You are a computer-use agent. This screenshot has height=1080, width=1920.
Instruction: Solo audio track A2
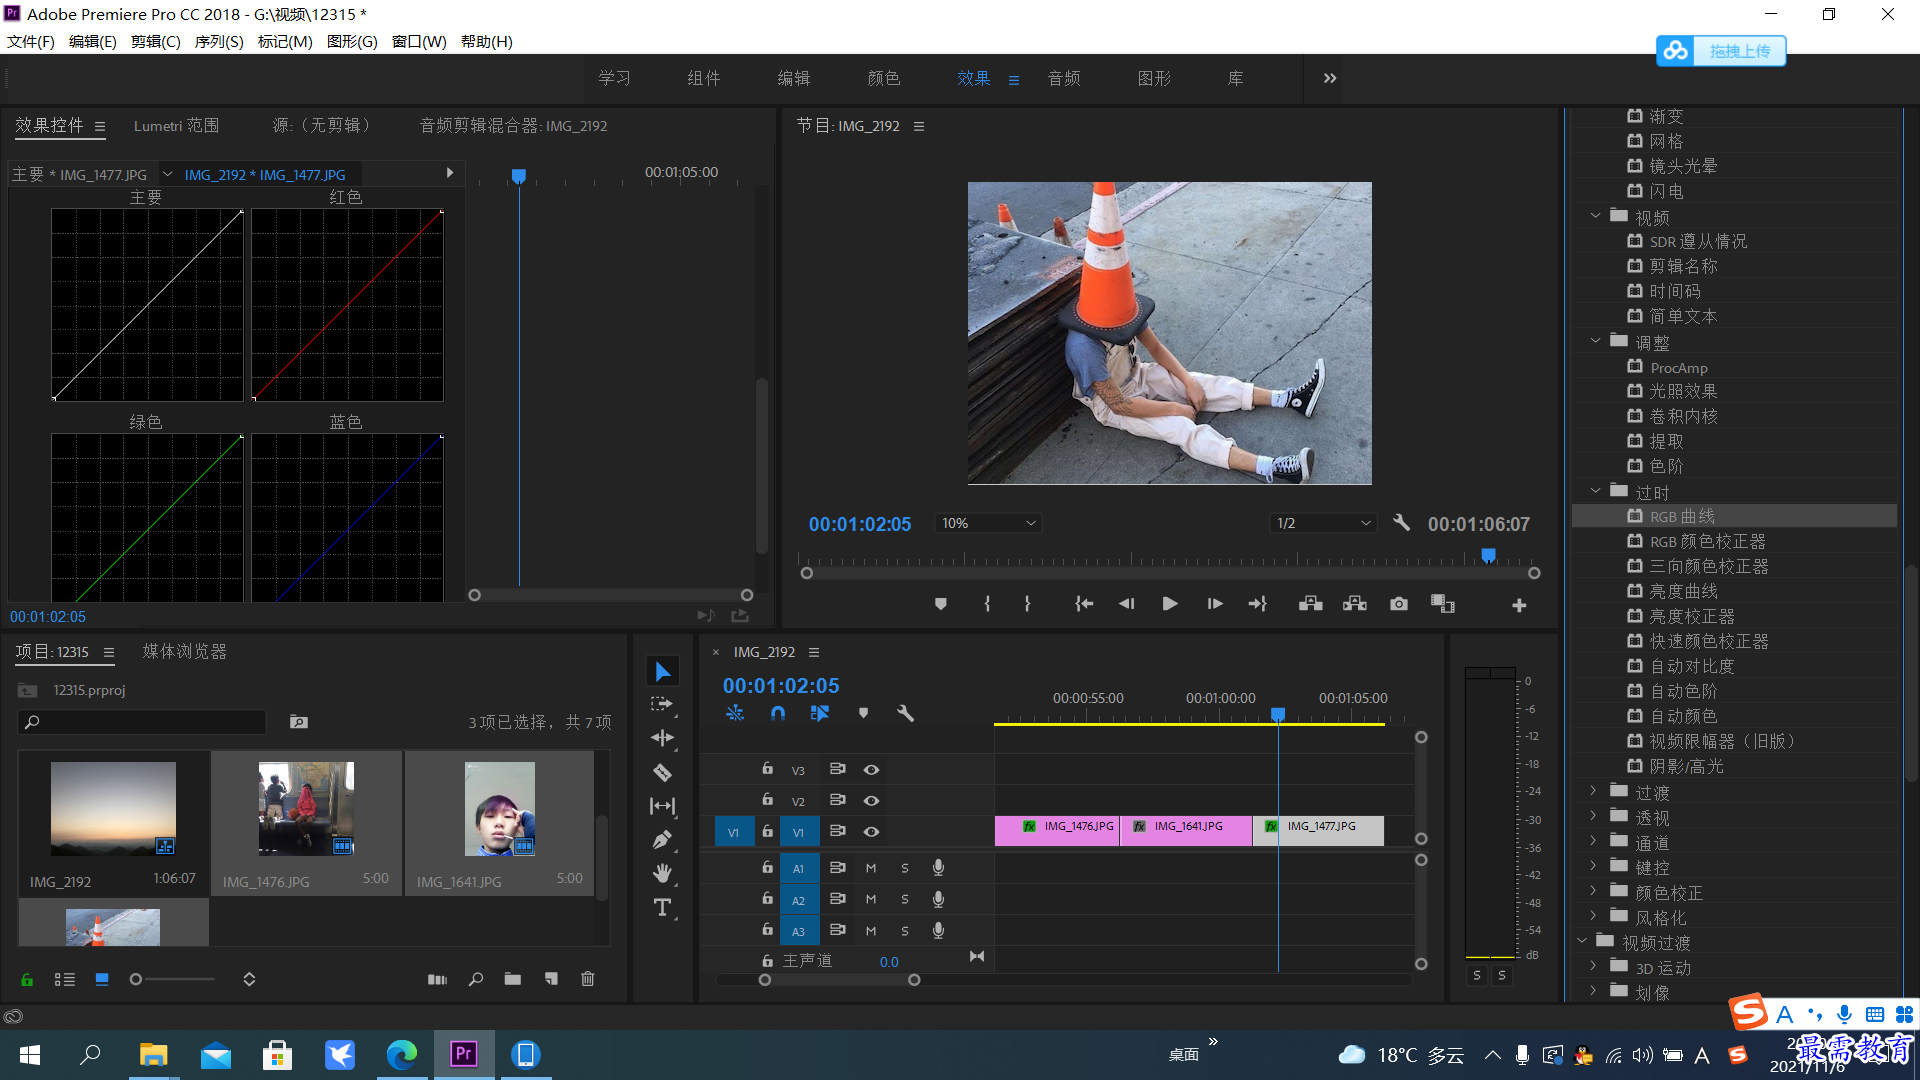click(x=905, y=900)
